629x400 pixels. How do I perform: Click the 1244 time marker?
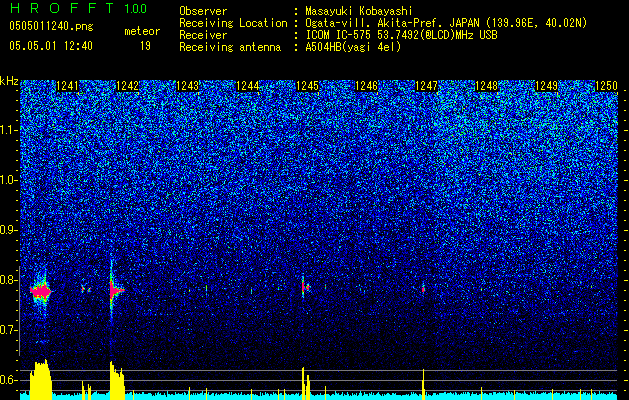[247, 86]
